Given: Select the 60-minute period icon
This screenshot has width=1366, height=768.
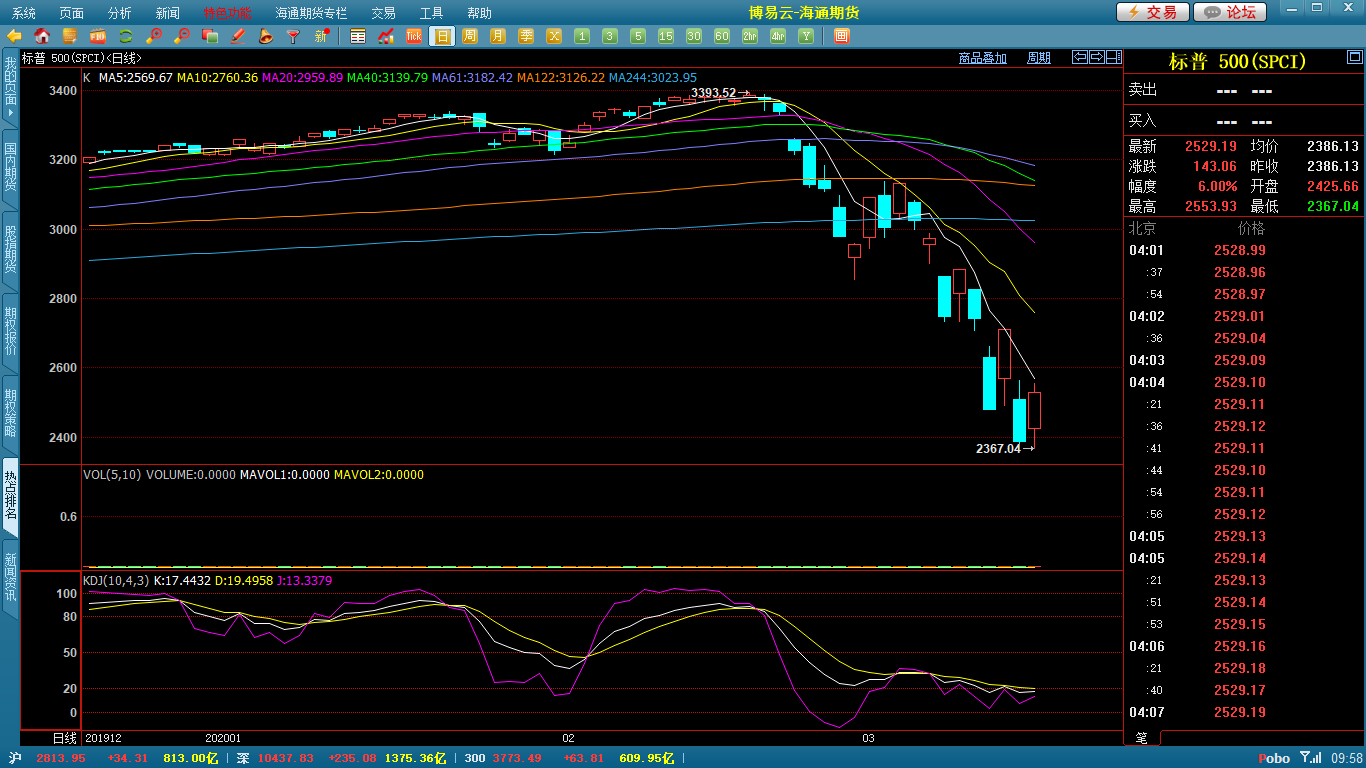Looking at the screenshot, I should (722, 36).
